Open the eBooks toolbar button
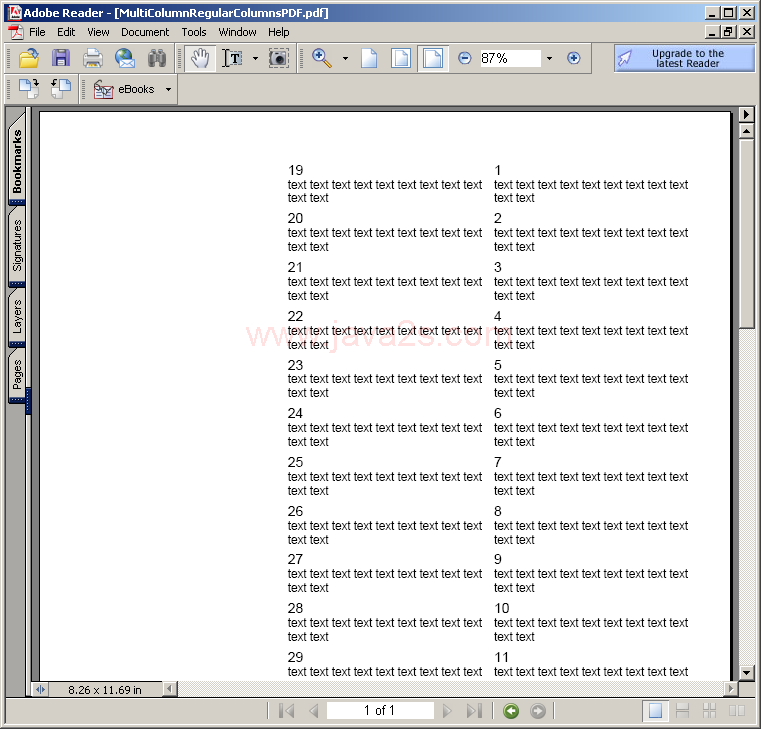Screen dimensions: 761x729 [x=124, y=89]
